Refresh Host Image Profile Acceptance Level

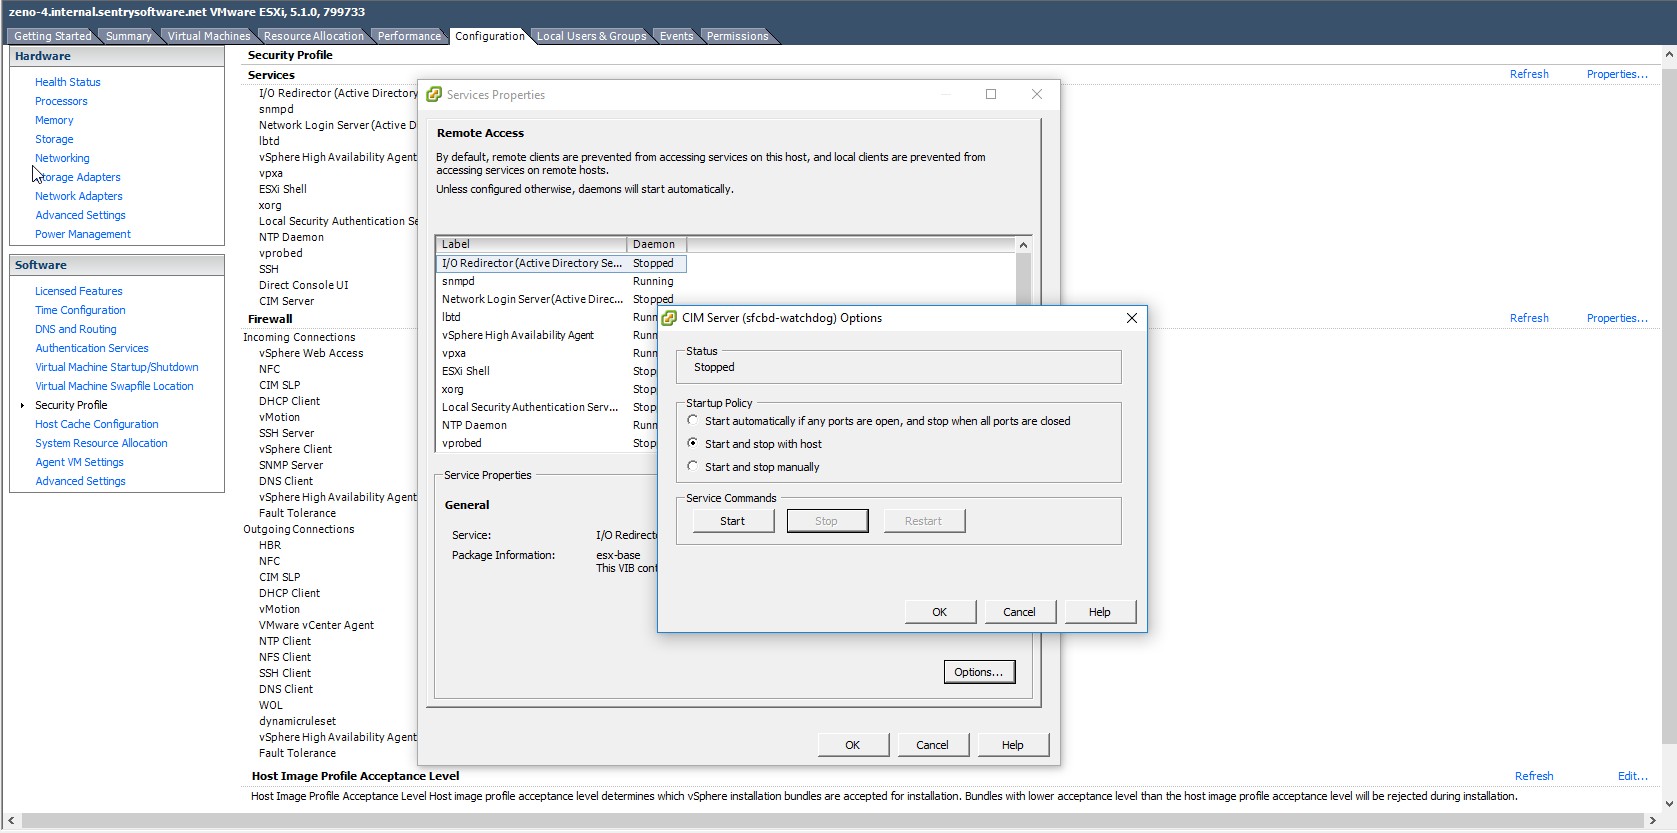(1534, 776)
